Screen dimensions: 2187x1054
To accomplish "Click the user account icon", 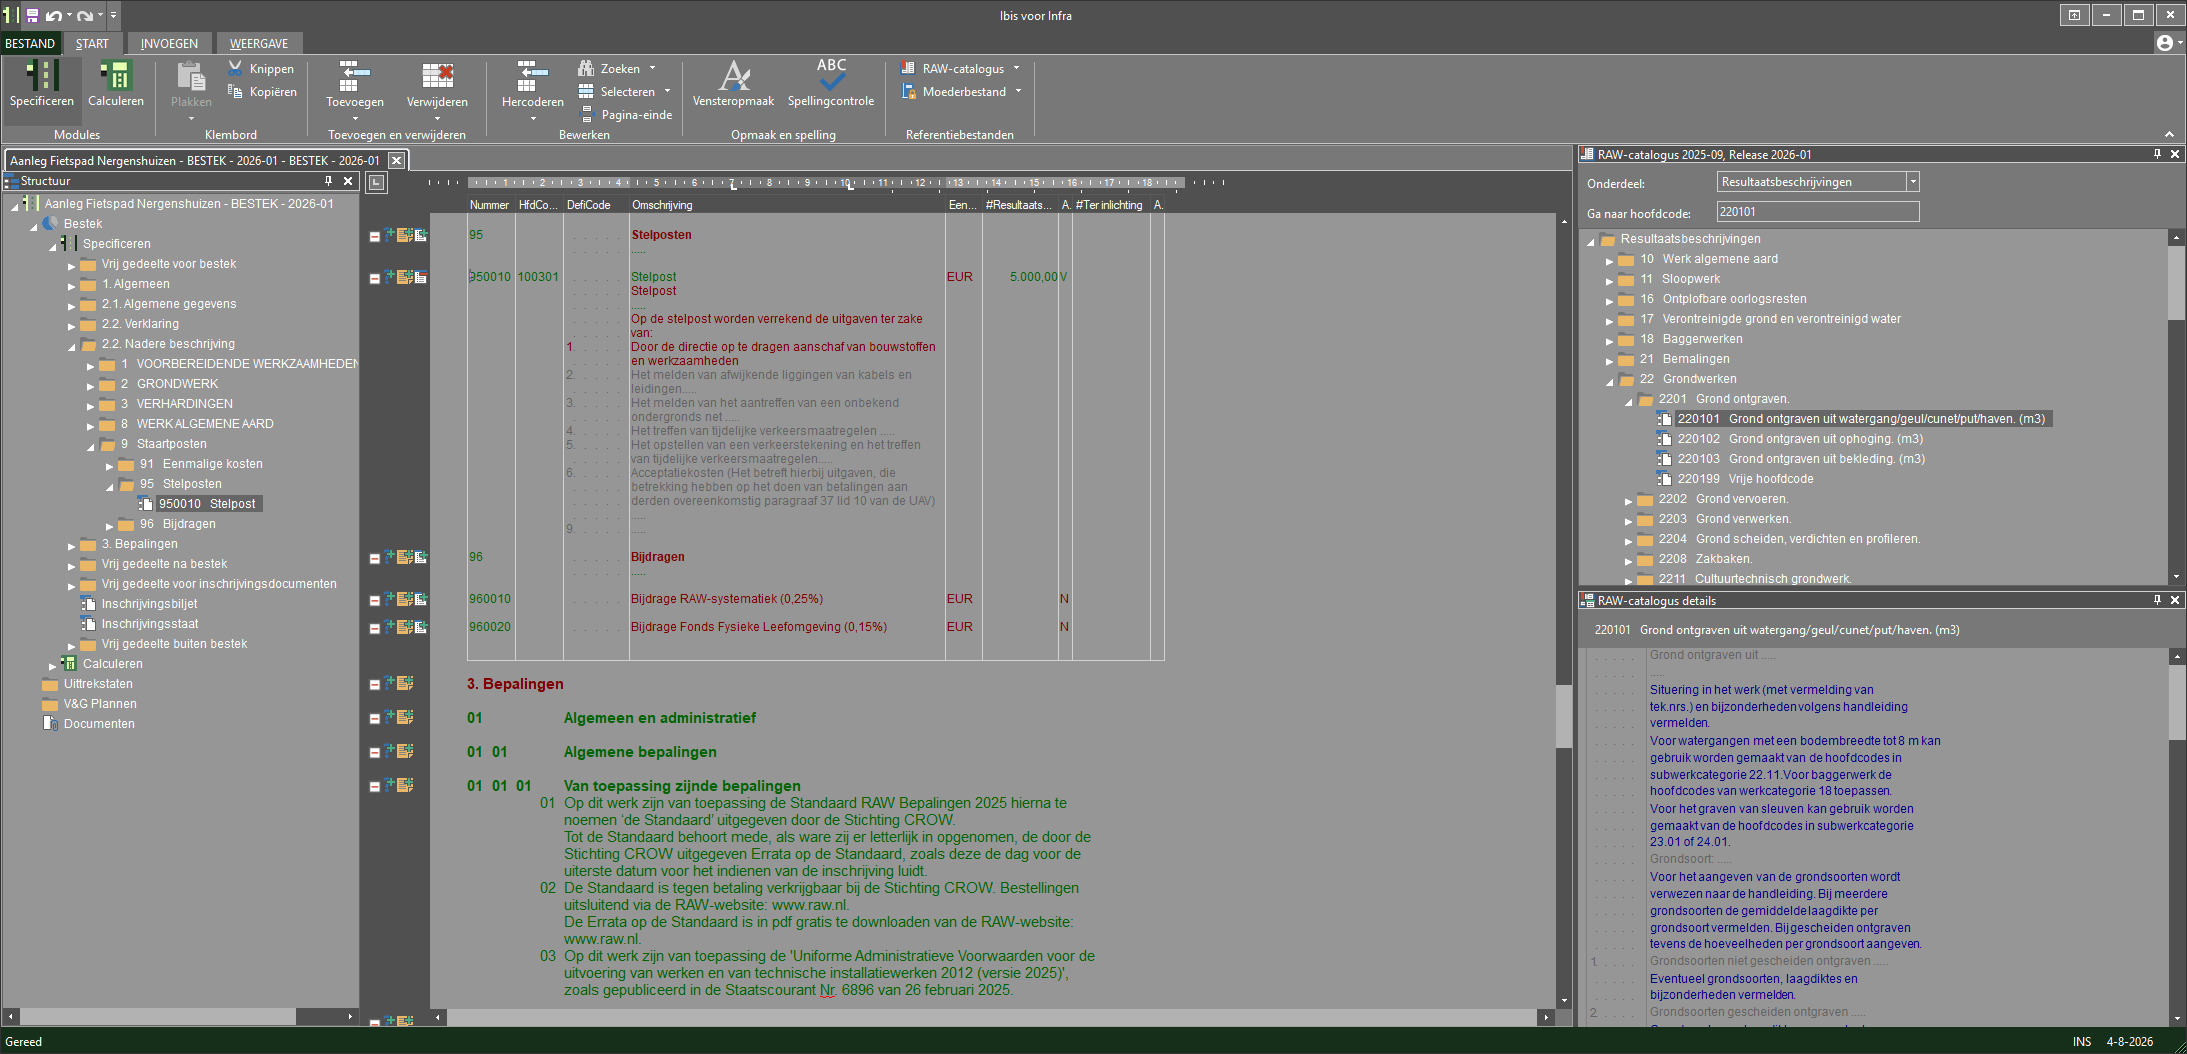I will (x=2164, y=43).
